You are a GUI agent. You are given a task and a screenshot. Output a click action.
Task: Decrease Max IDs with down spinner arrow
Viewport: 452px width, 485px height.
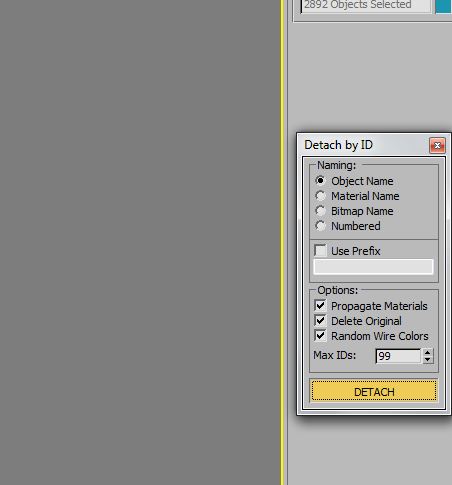pos(428,360)
